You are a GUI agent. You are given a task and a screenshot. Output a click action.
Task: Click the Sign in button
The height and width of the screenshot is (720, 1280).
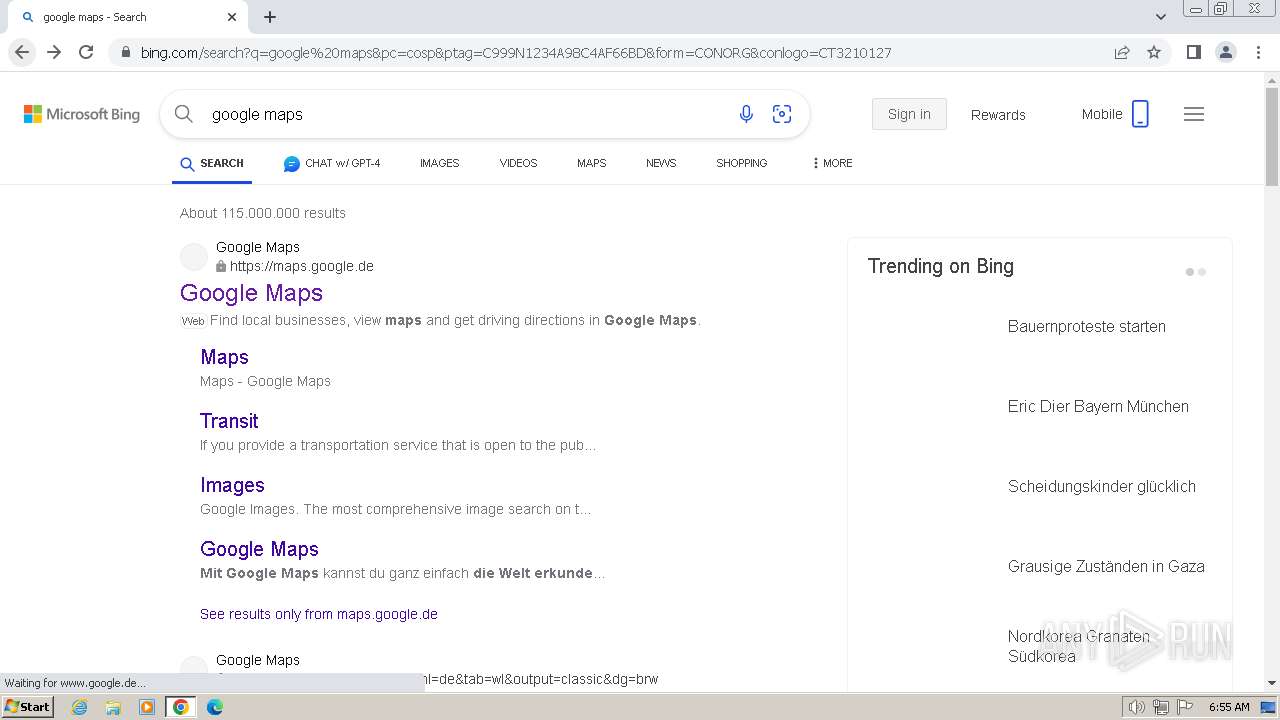(x=909, y=114)
